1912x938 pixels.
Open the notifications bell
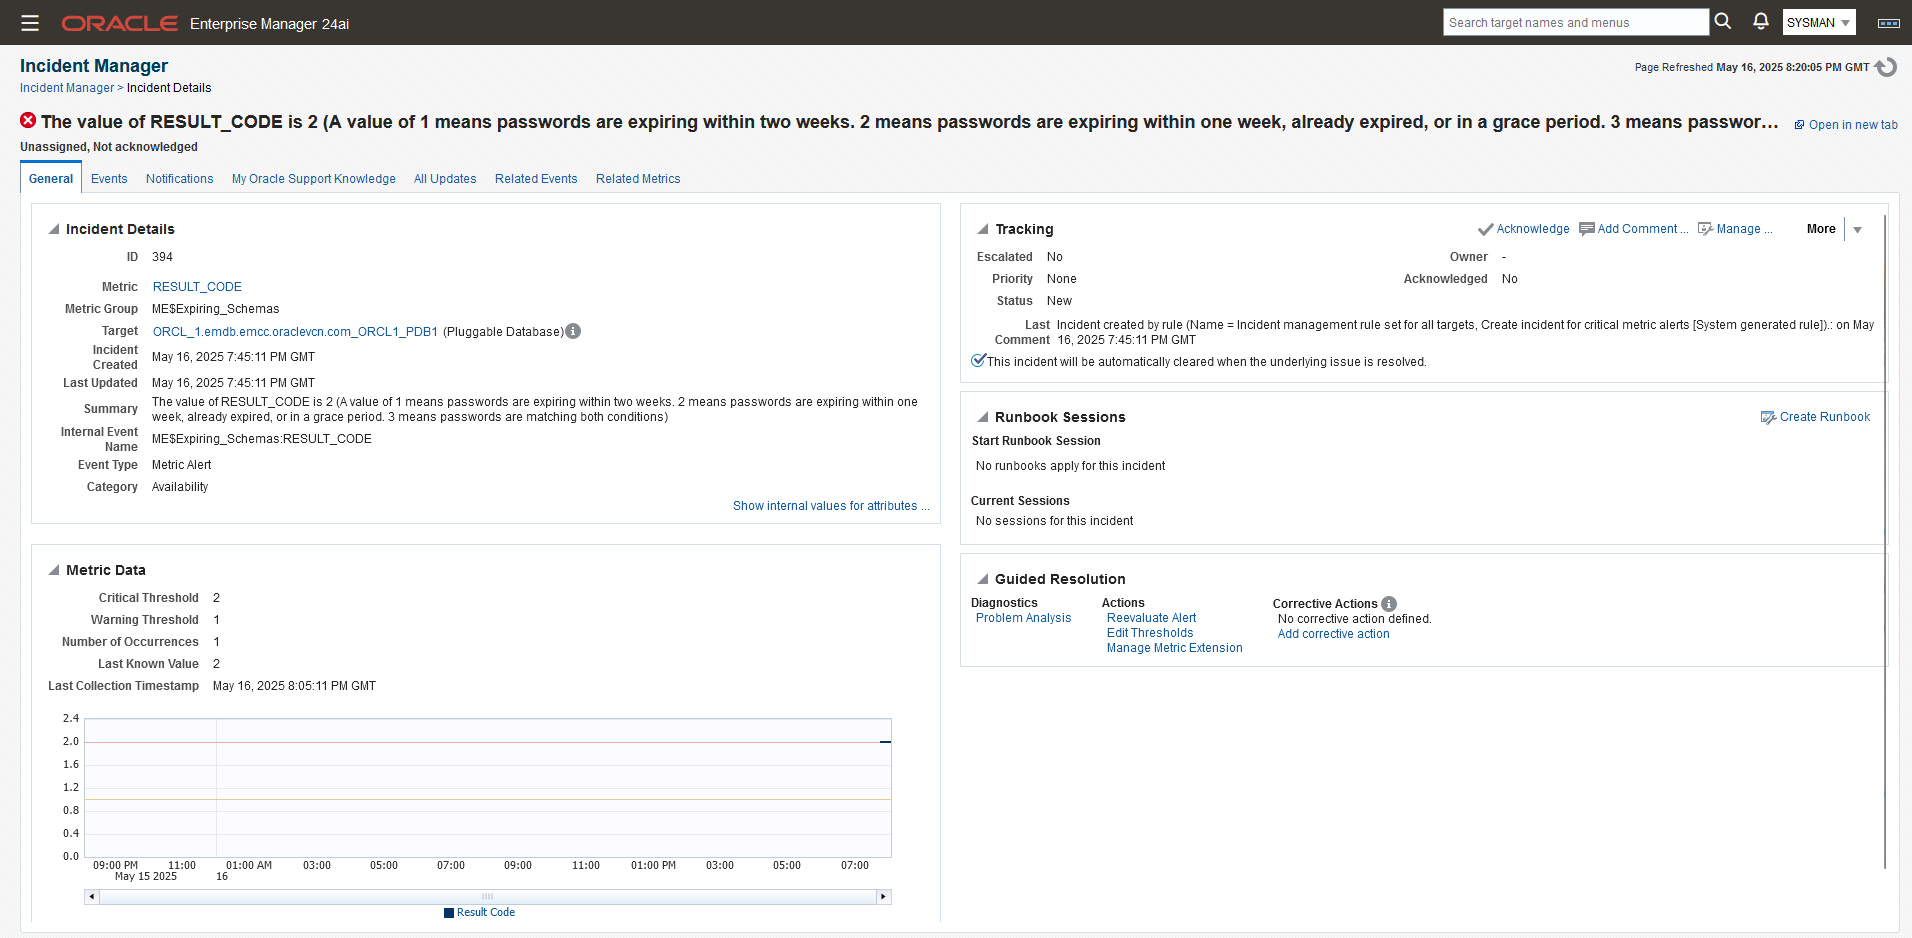pos(1761,21)
